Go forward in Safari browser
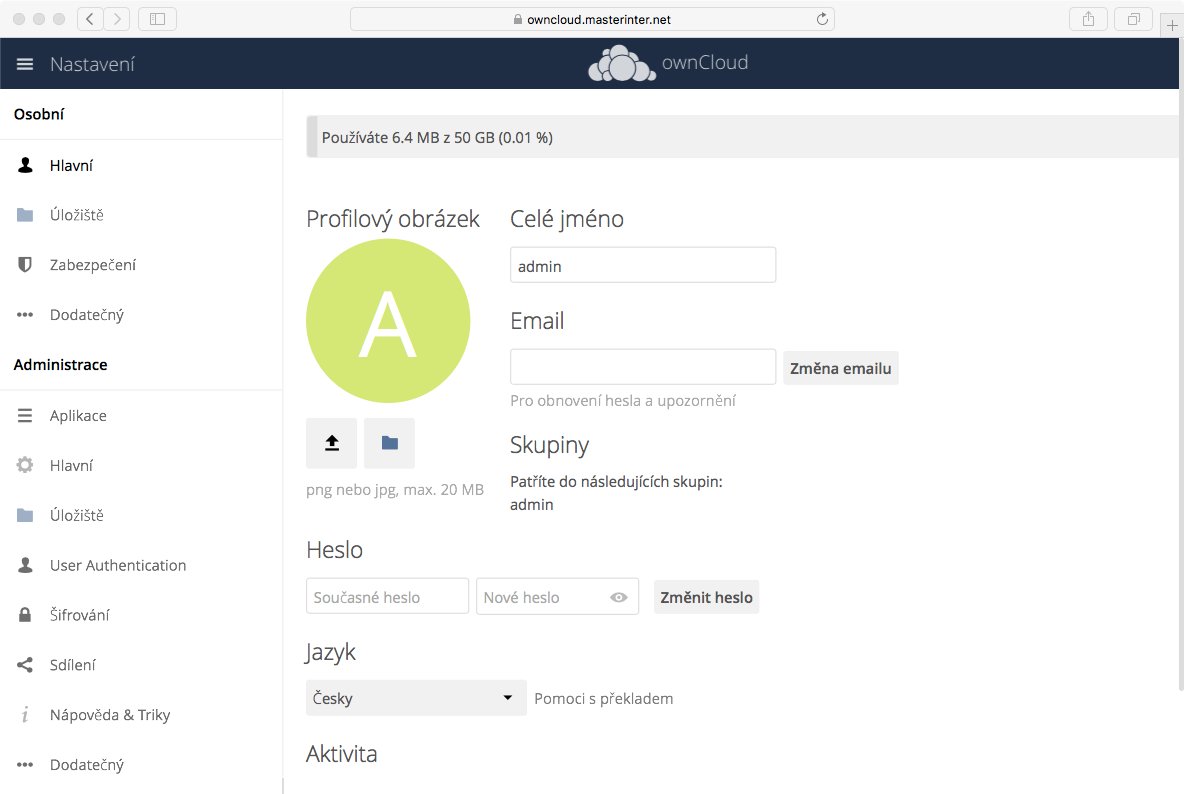This screenshot has width=1184, height=794. pyautogui.click(x=117, y=19)
